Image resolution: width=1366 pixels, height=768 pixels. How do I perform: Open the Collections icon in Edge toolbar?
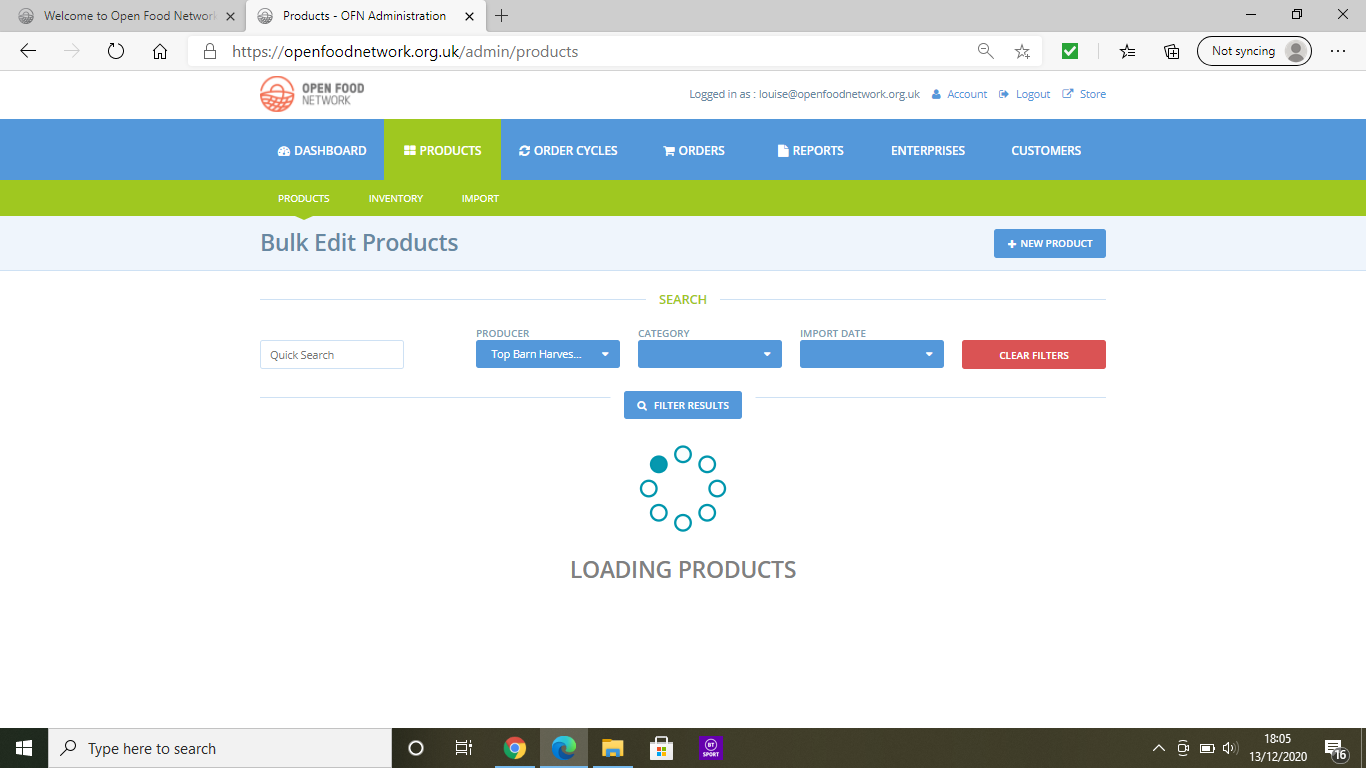pyautogui.click(x=1172, y=51)
